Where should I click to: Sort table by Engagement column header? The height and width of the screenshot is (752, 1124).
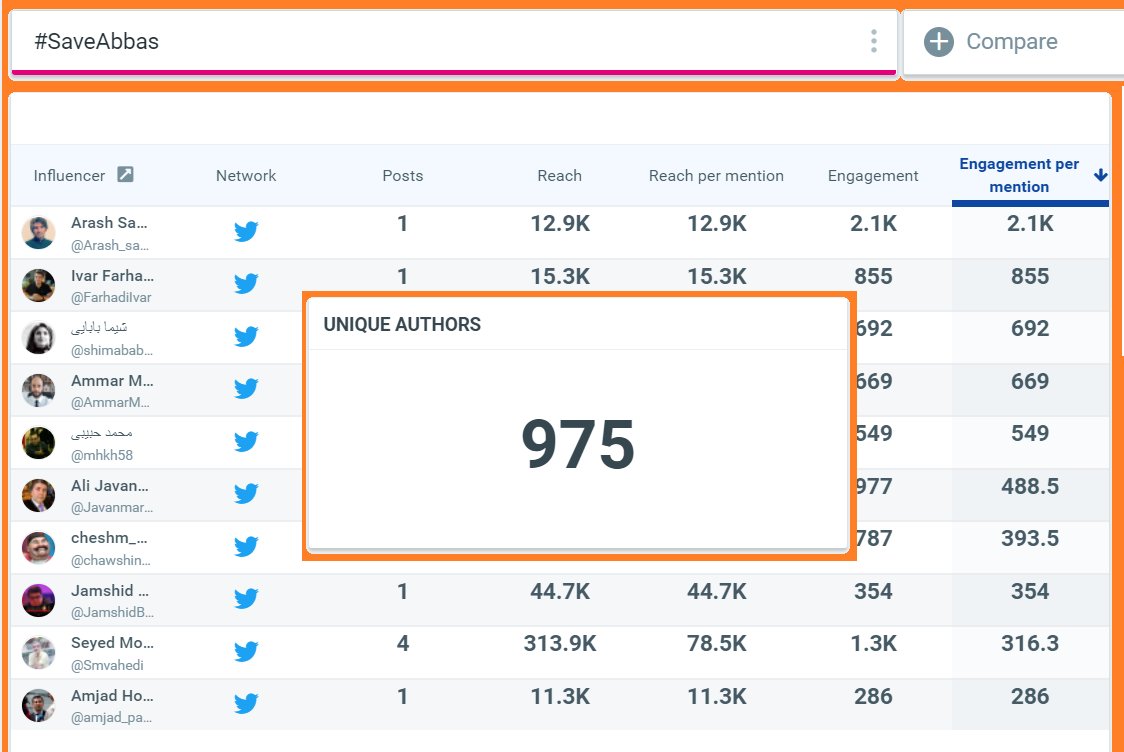click(873, 176)
